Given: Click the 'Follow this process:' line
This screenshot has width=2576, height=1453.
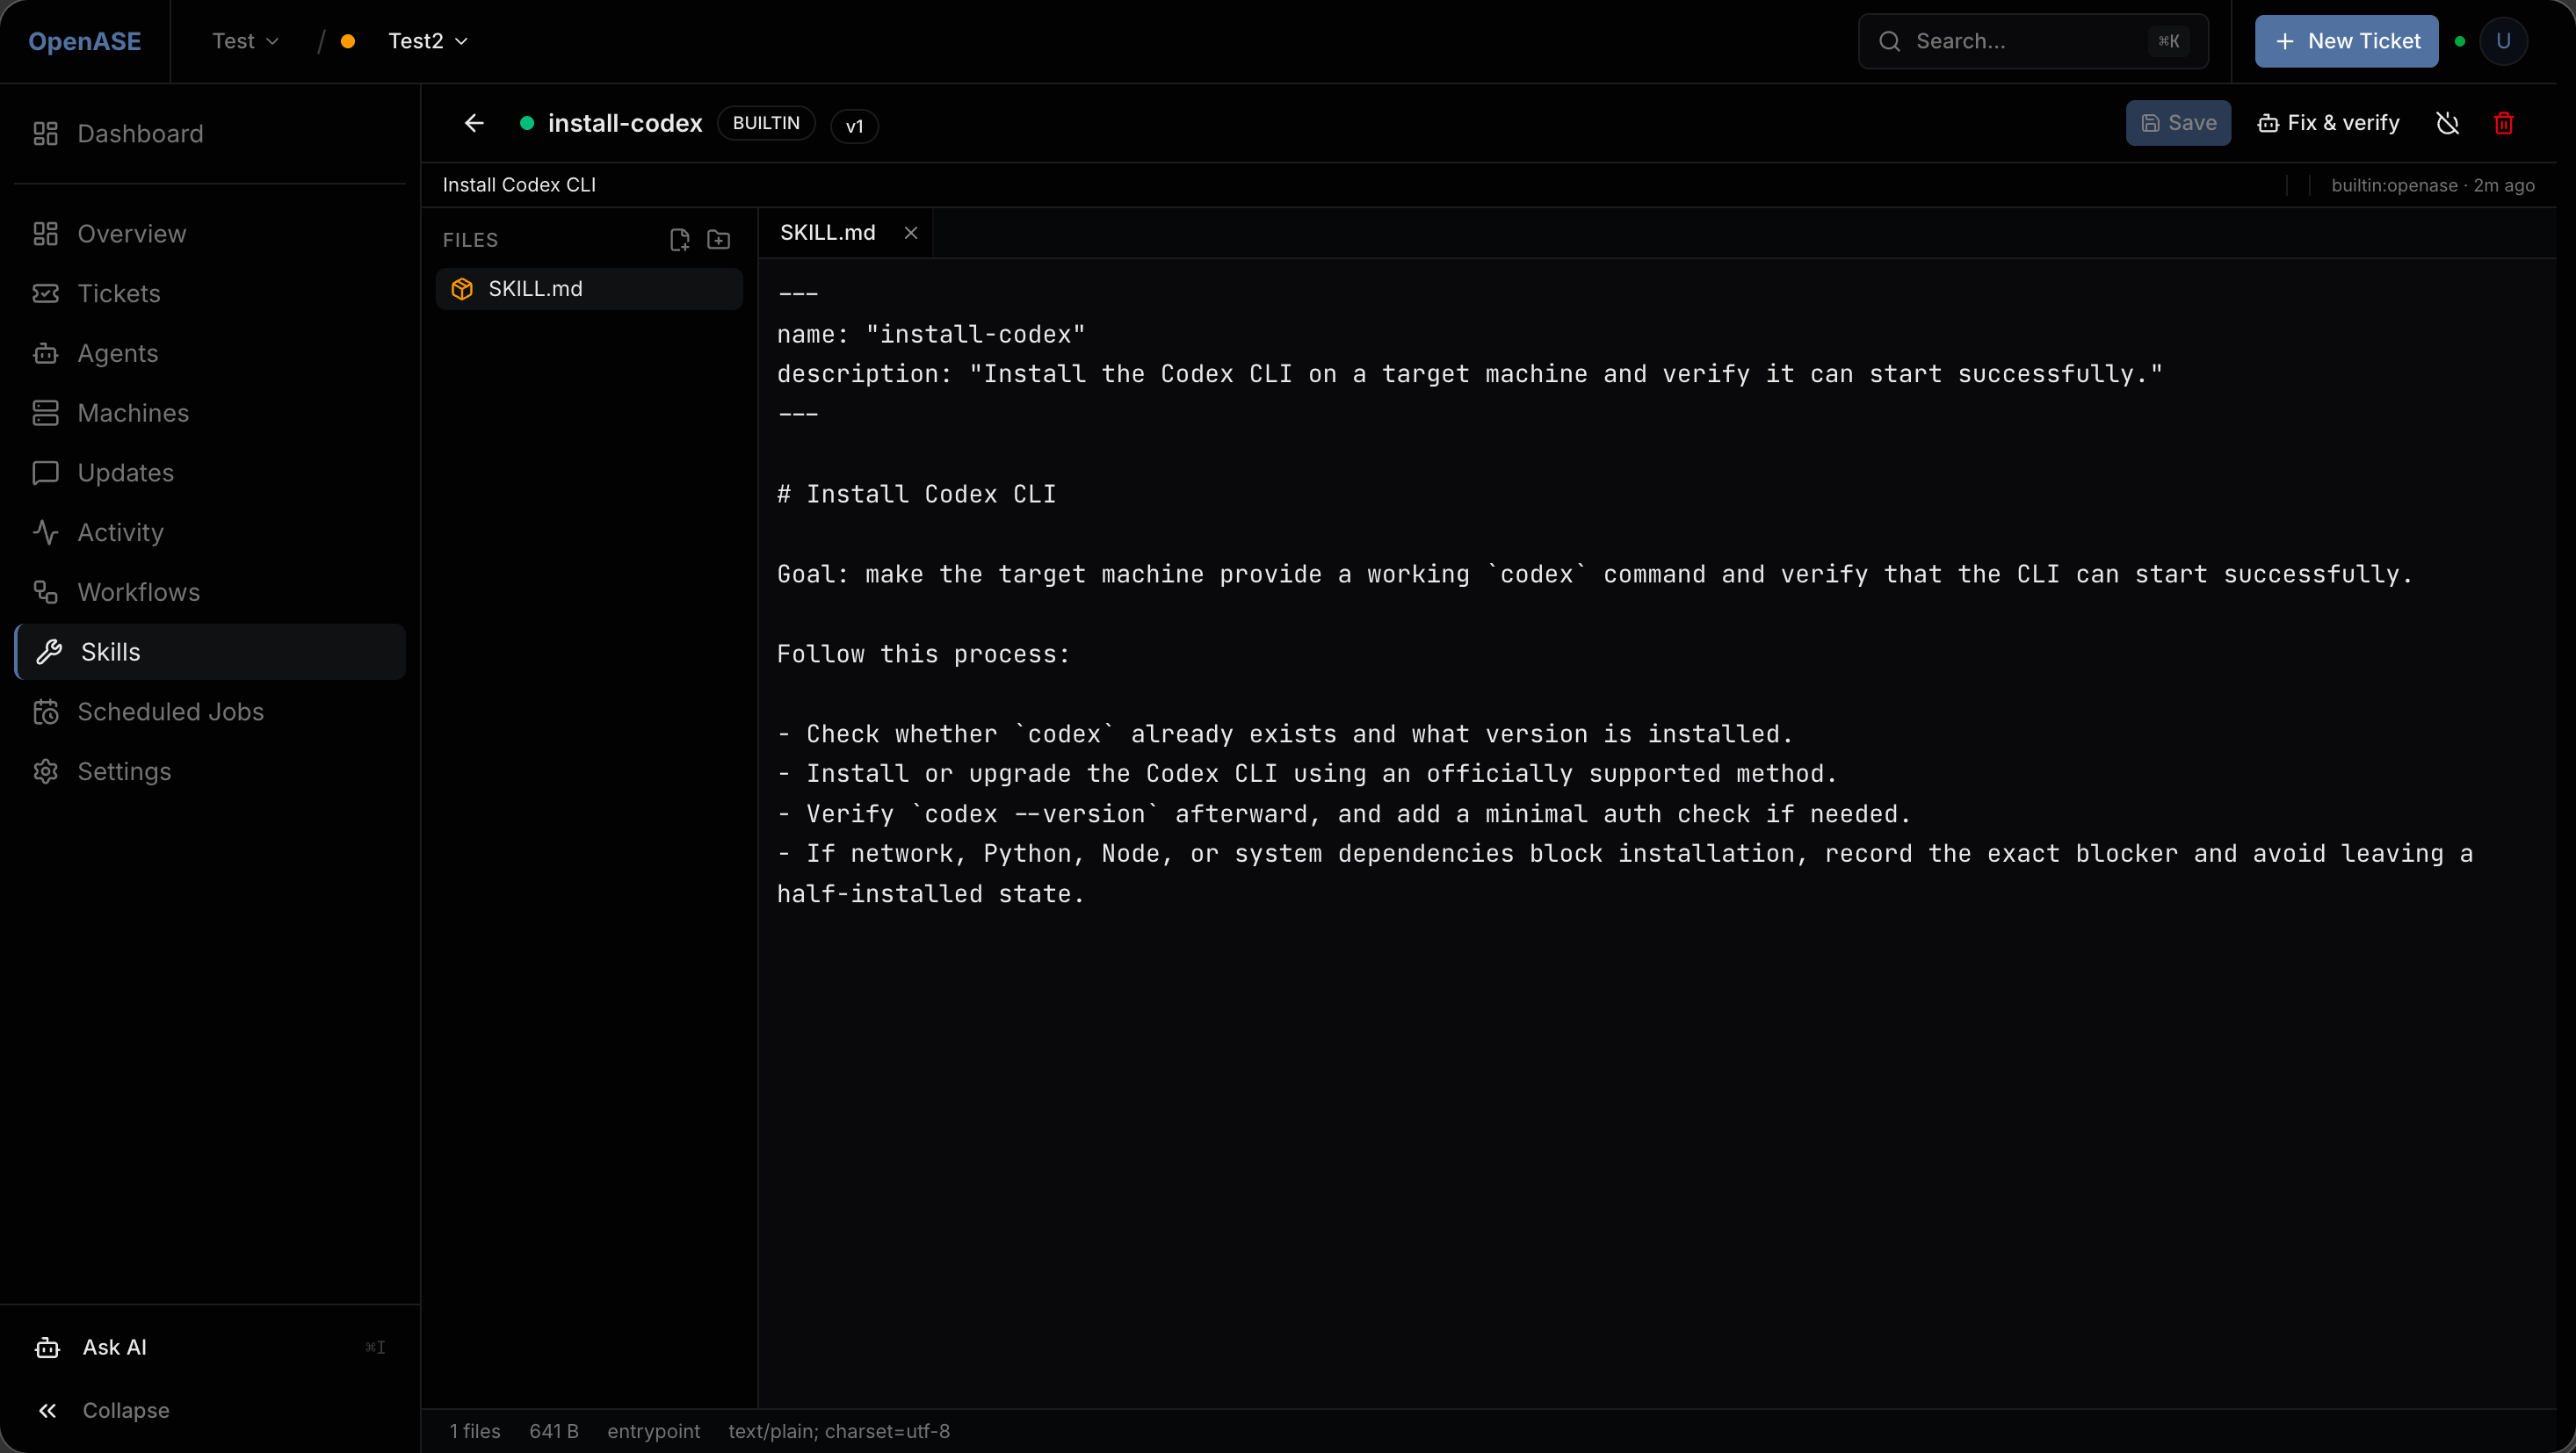Looking at the screenshot, I should pyautogui.click(x=923, y=654).
